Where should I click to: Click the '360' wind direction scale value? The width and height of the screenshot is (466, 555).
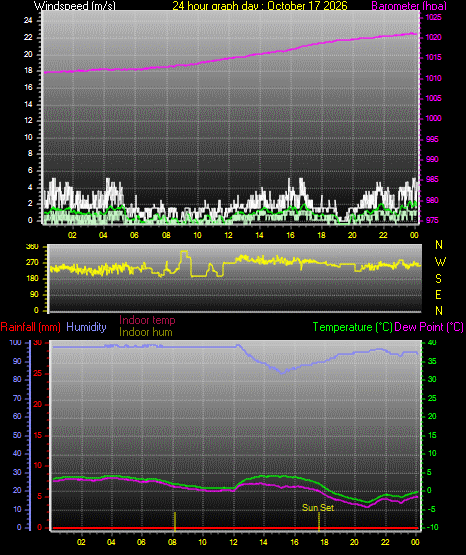pos(32,247)
